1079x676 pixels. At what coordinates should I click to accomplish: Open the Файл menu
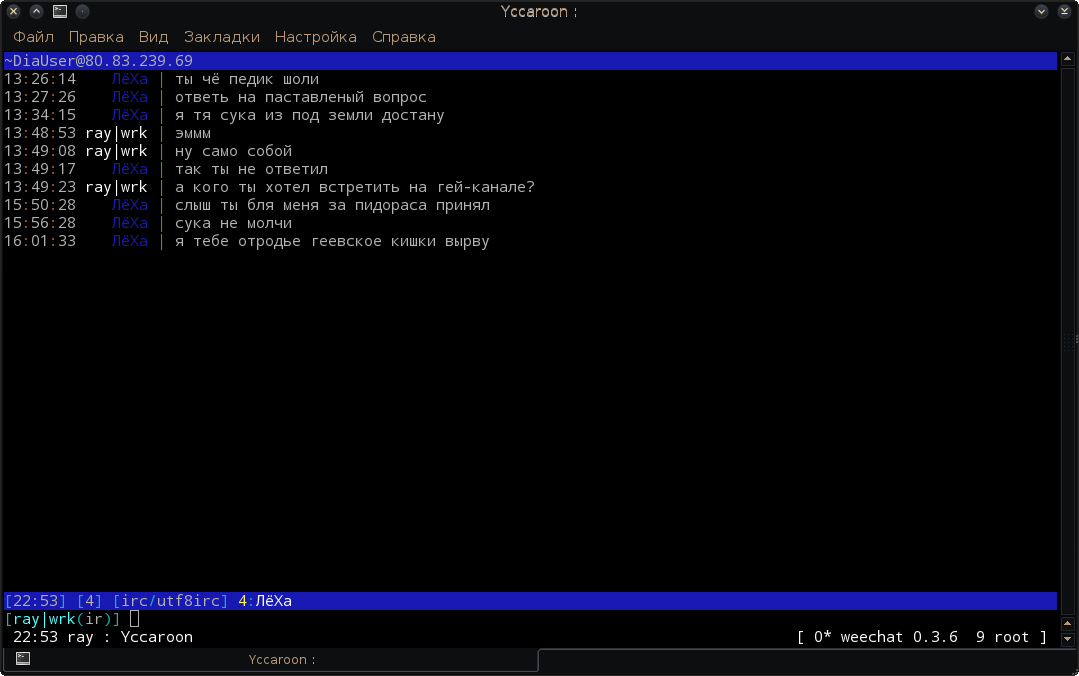pyautogui.click(x=33, y=37)
